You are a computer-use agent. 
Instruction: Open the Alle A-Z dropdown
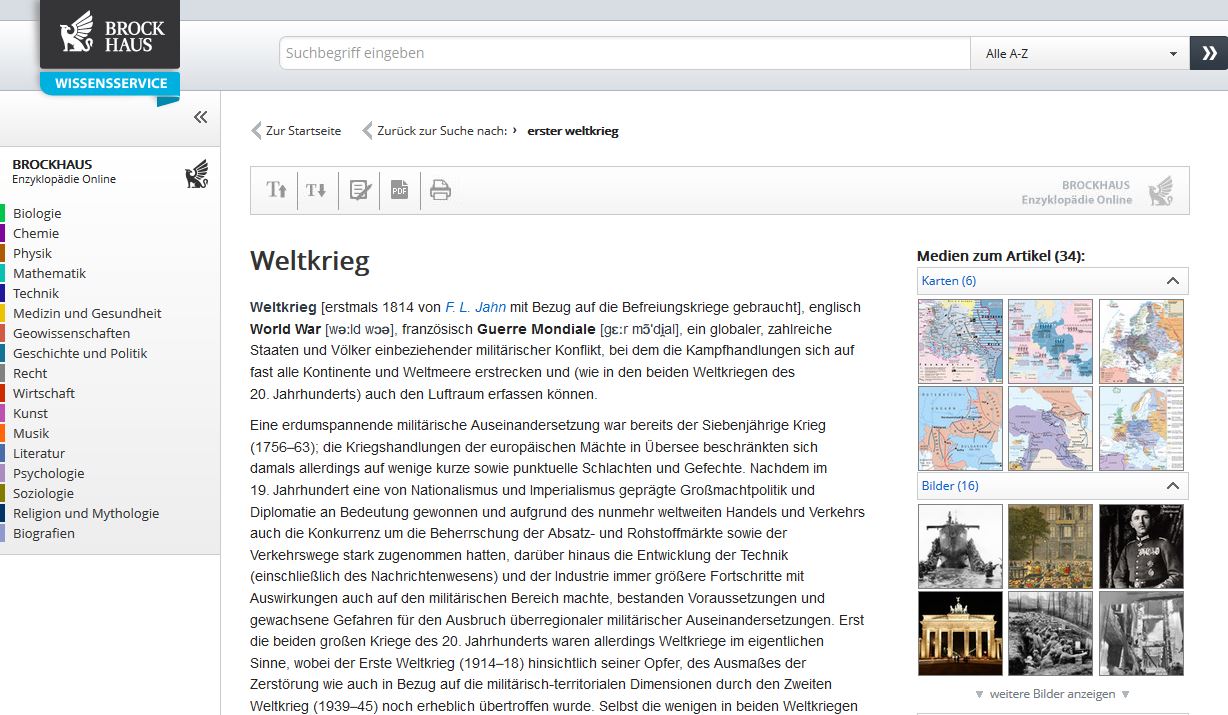pyautogui.click(x=1079, y=54)
